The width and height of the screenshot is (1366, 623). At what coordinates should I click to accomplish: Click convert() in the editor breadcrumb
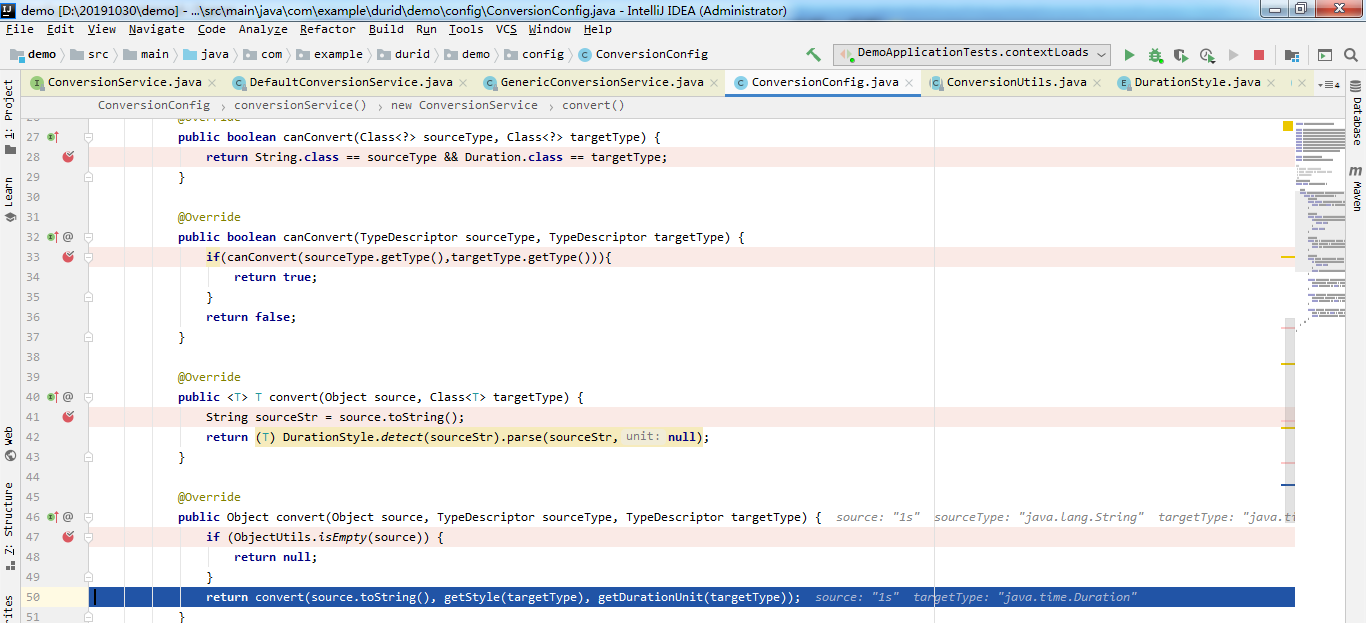pyautogui.click(x=593, y=105)
